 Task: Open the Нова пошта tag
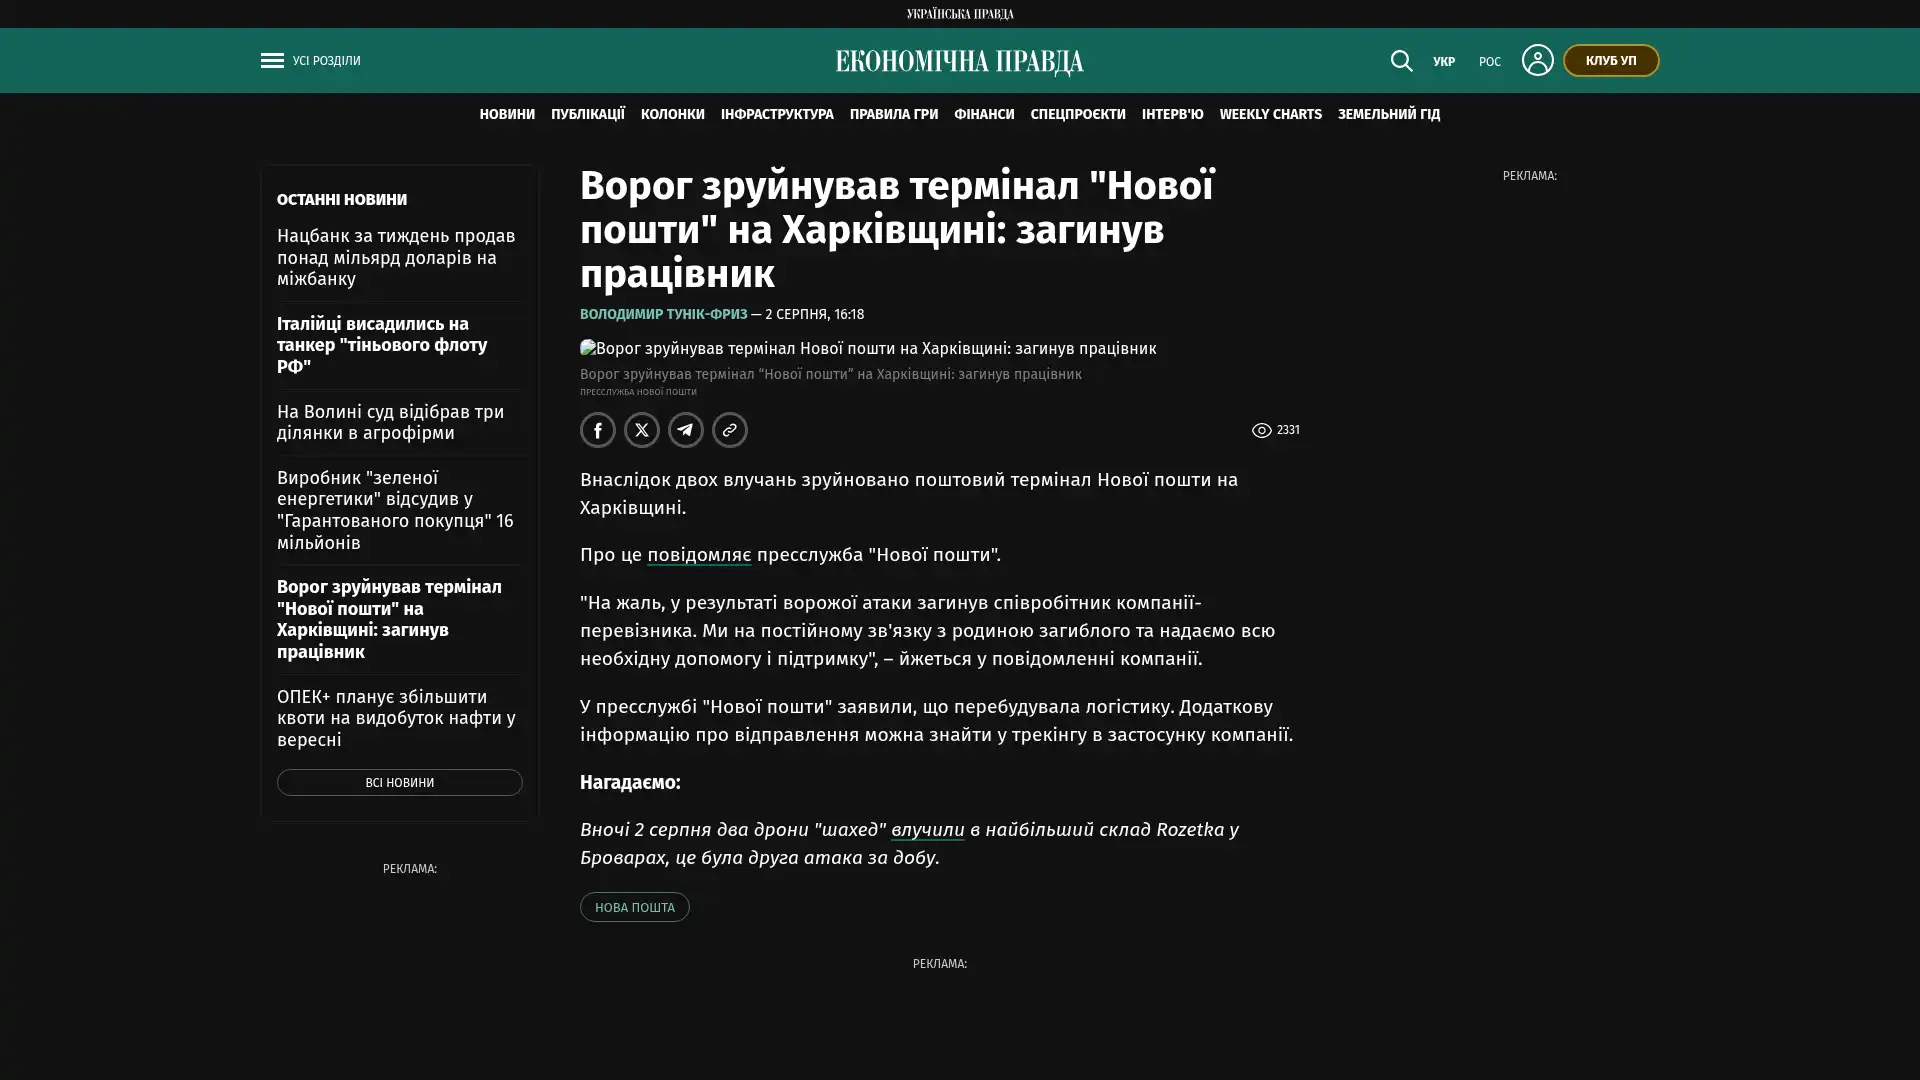click(635, 907)
